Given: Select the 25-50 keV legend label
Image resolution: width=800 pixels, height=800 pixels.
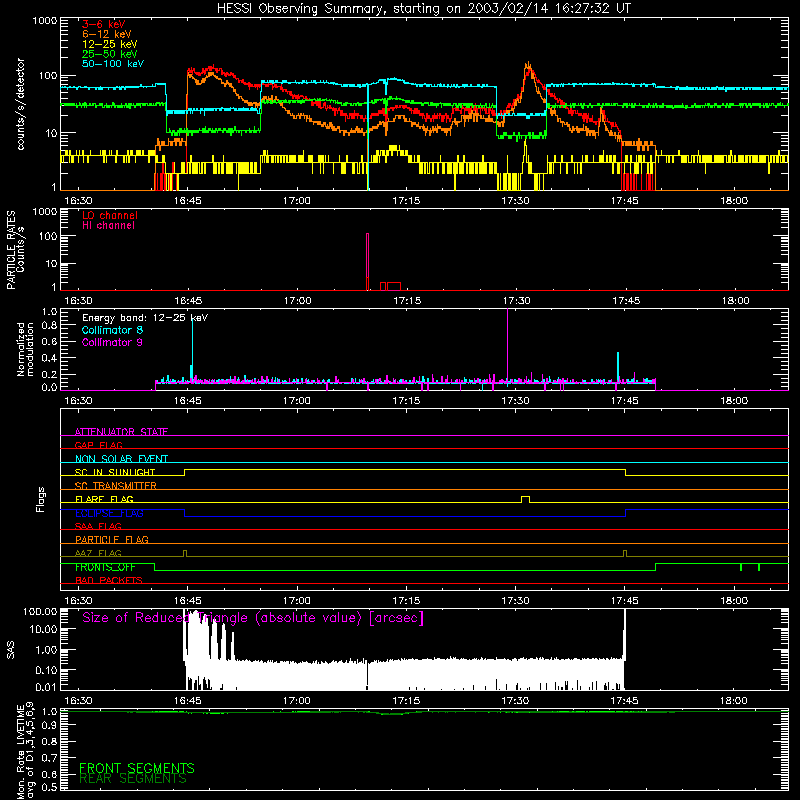Looking at the screenshot, I should coord(110,54).
